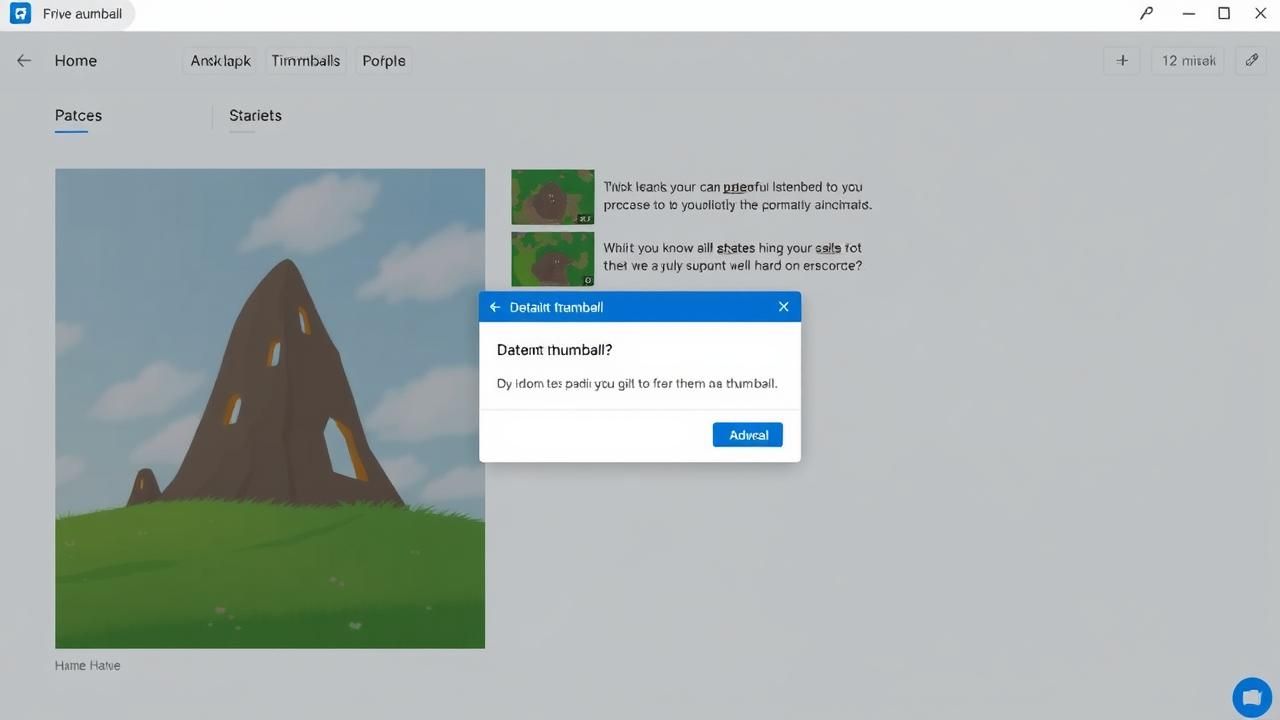Click the pen icon in title bar

coord(1146,14)
